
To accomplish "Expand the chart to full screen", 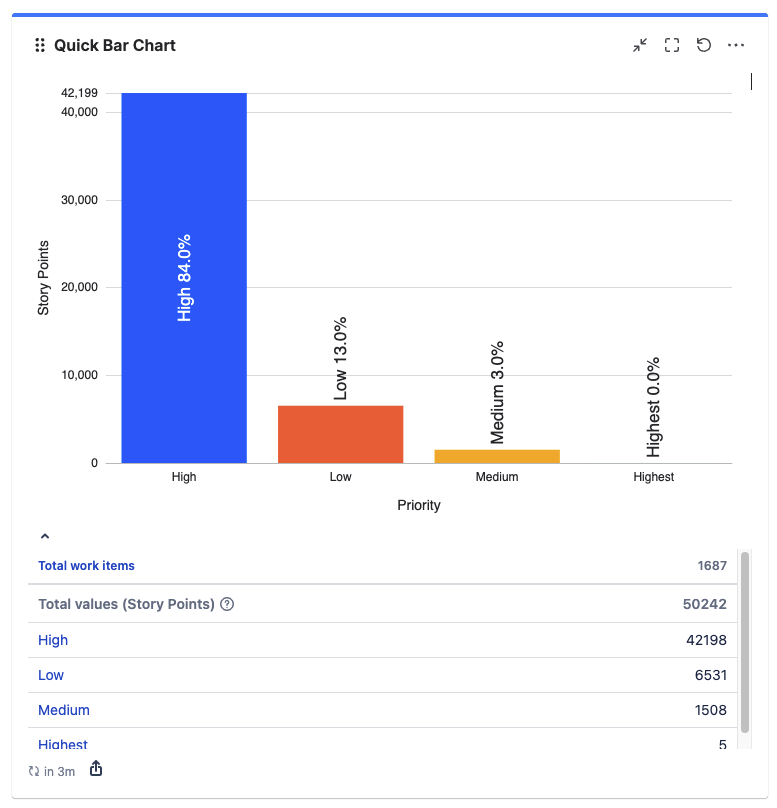I will pyautogui.click(x=671, y=45).
